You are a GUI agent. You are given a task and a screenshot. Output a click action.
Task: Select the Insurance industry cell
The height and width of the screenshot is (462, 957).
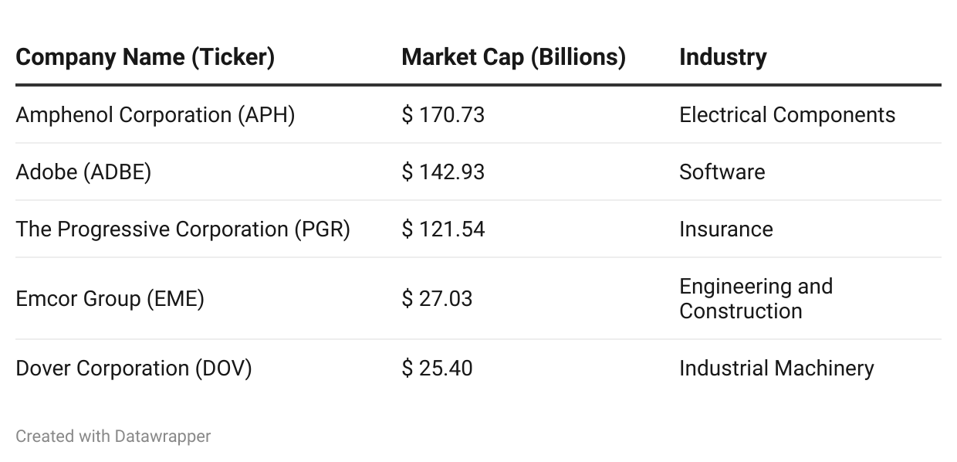click(725, 229)
